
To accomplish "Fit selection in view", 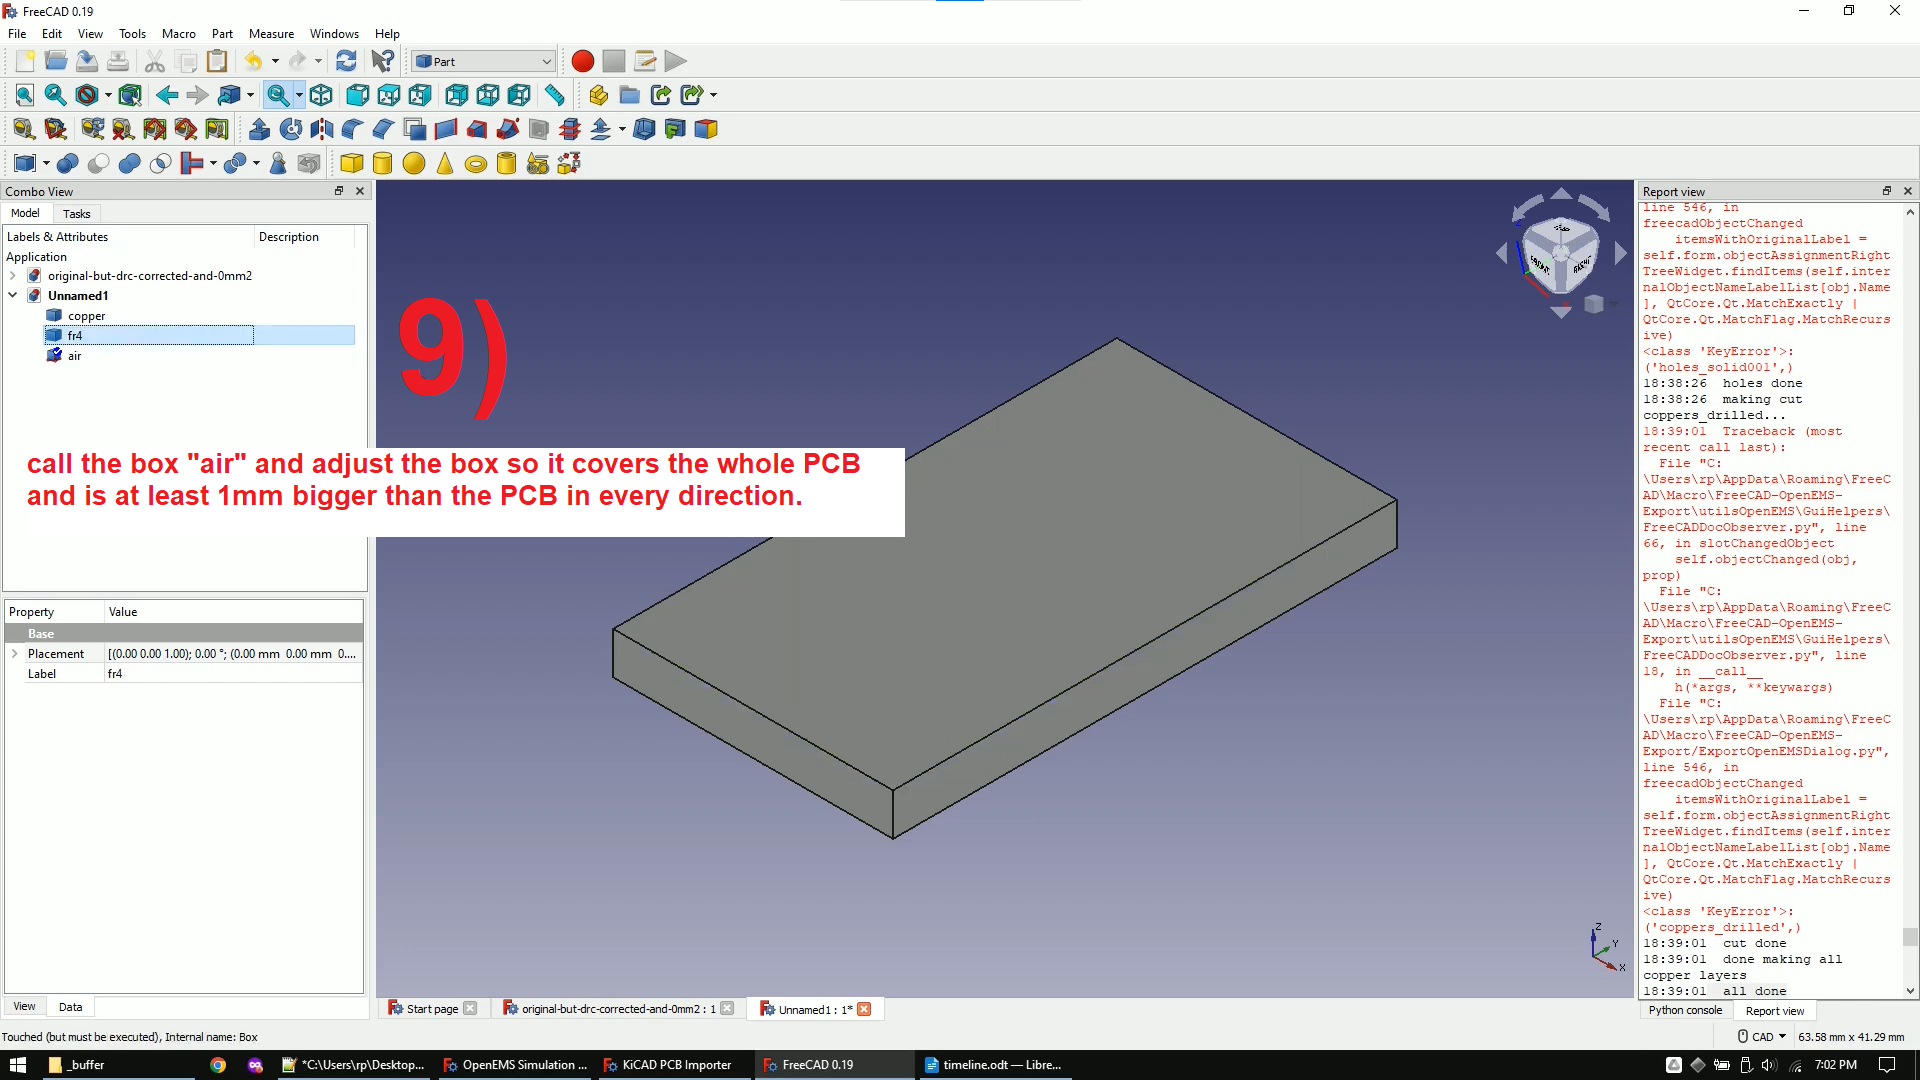I will click(55, 95).
